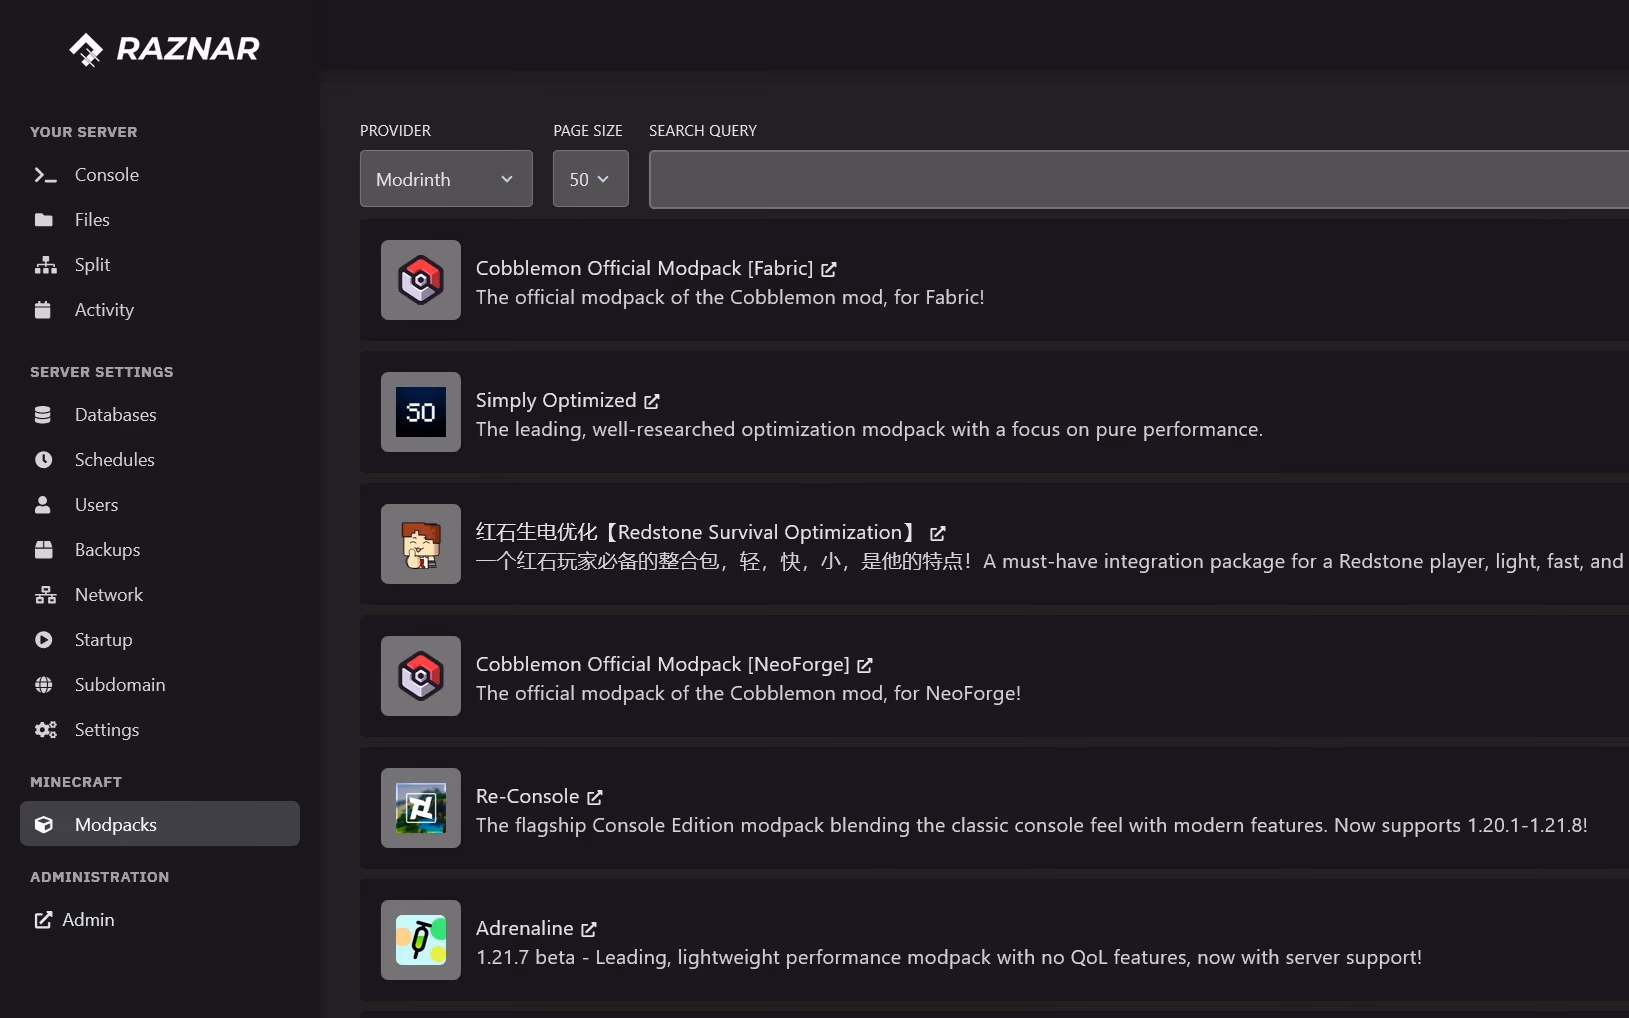Click the Console terminal prompt icon
Image resolution: width=1629 pixels, height=1018 pixels.
click(45, 175)
